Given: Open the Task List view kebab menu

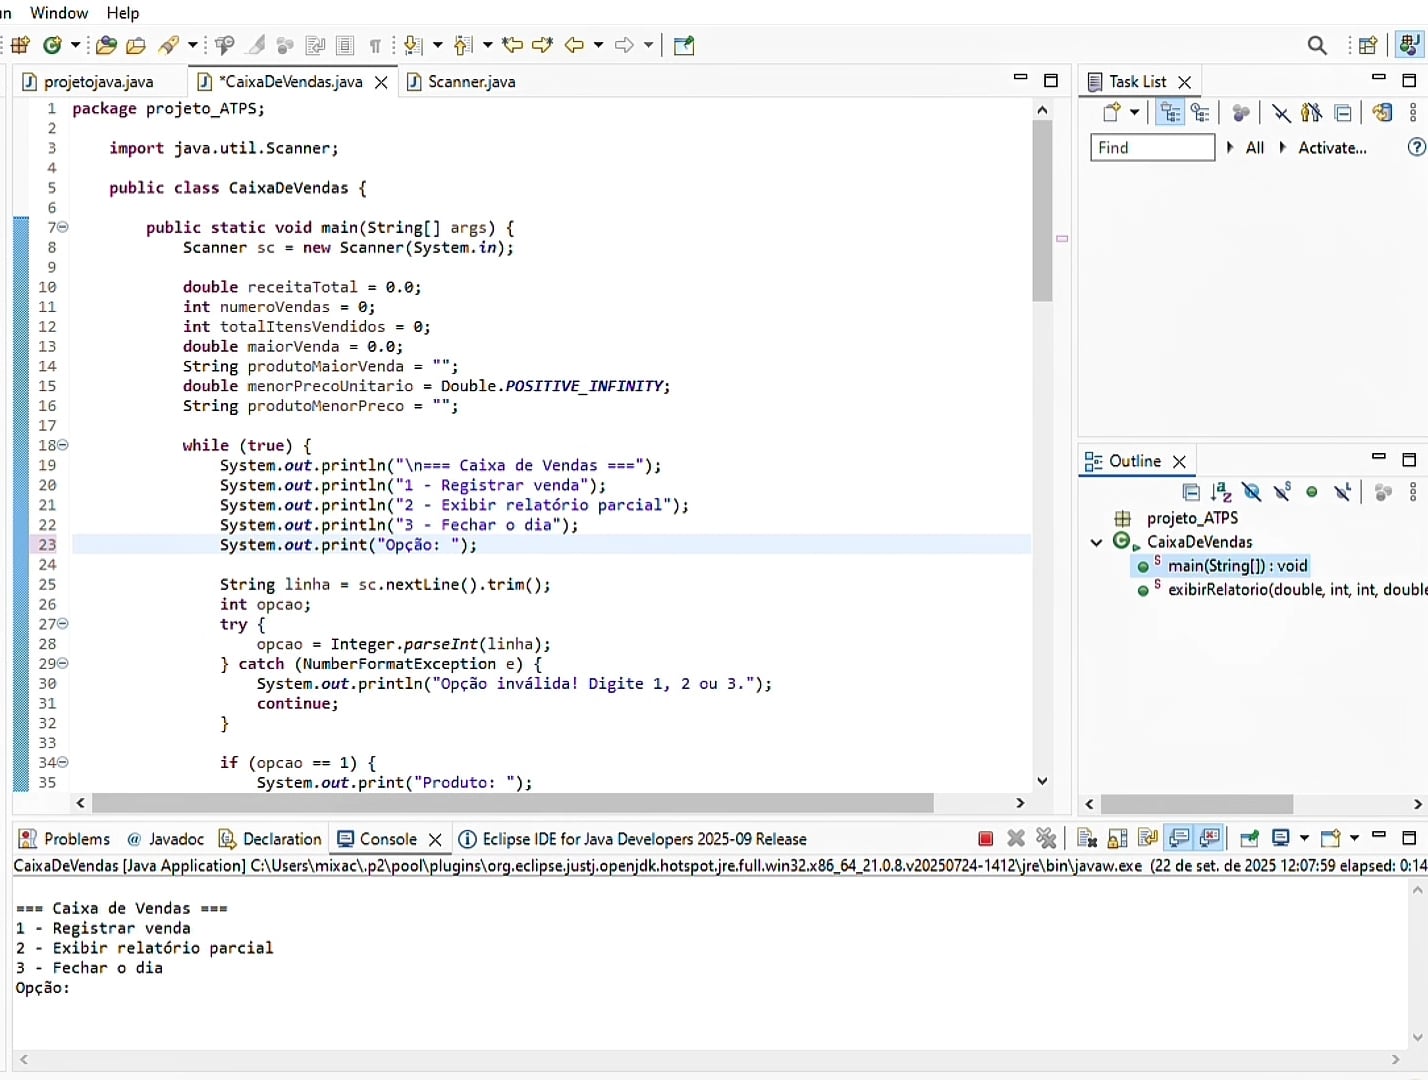Looking at the screenshot, I should [x=1413, y=112].
